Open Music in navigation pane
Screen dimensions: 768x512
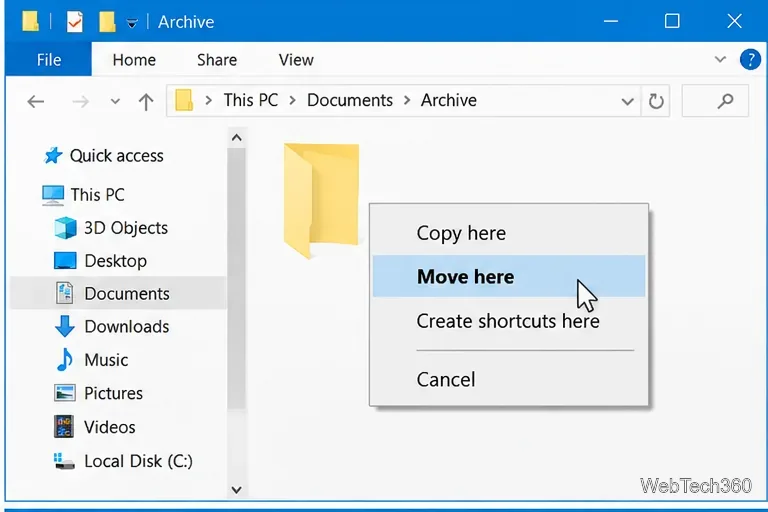point(106,360)
